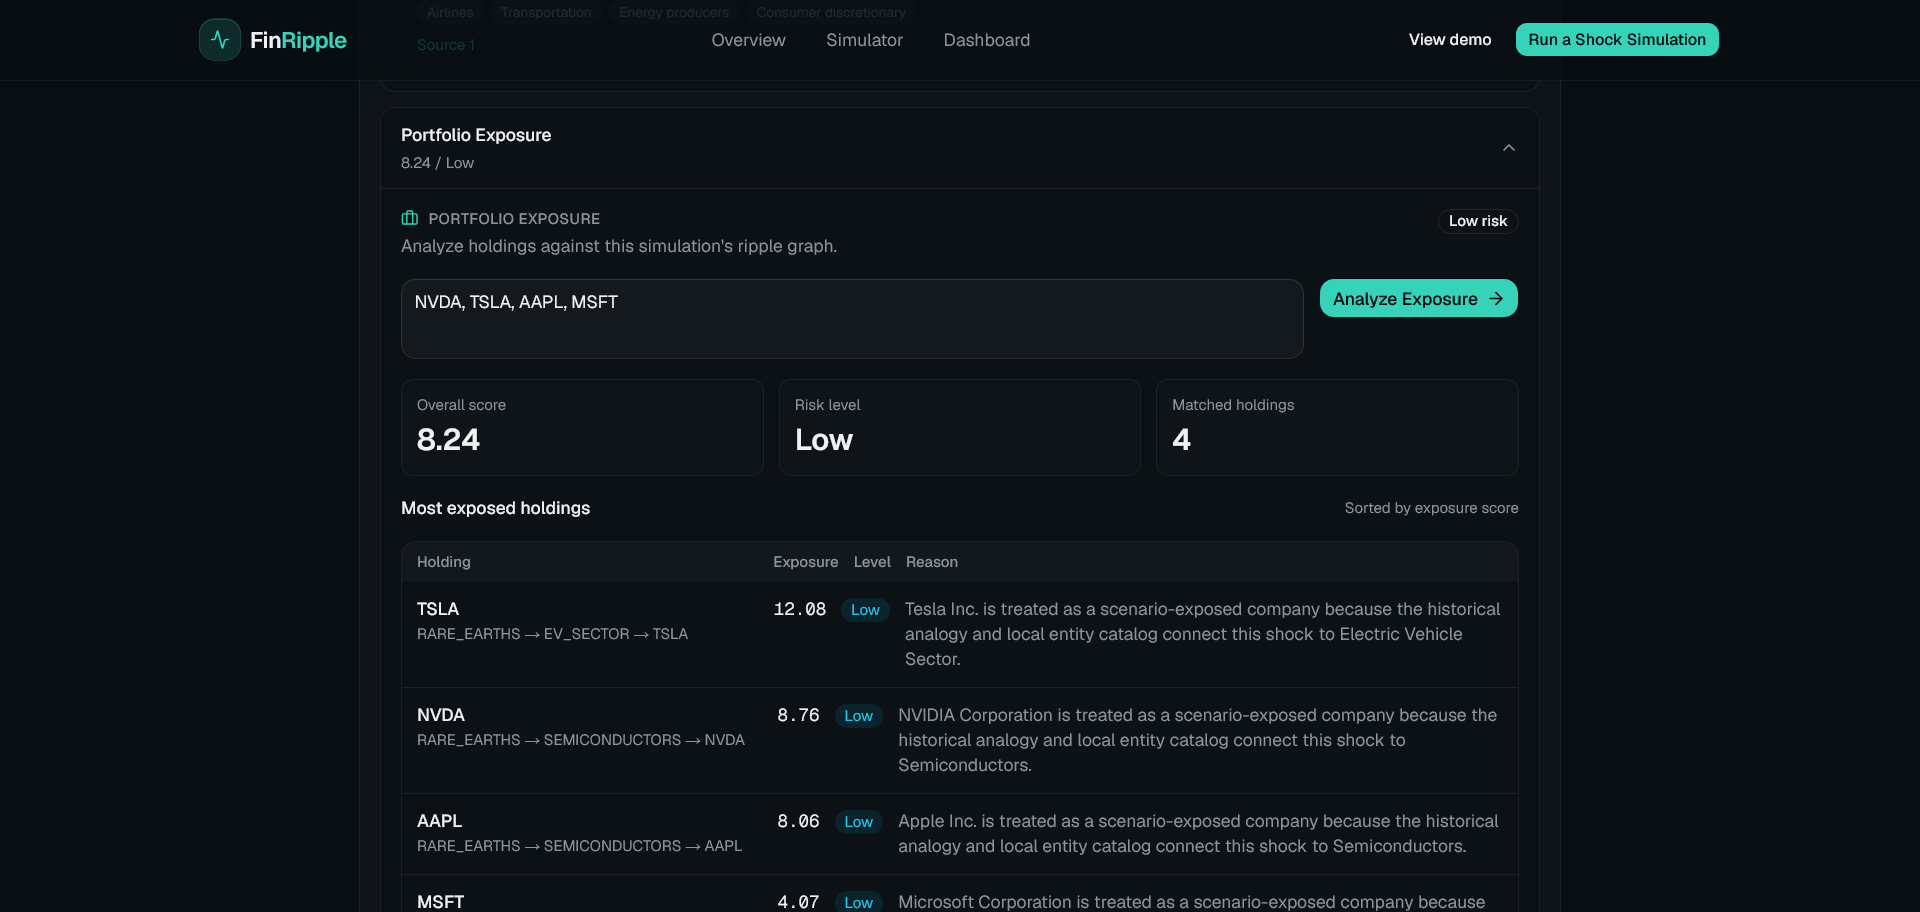Click the RARE_EARTHS → SEMICONDUCTORS → NVDA path
1920x912 pixels.
pos(581,740)
